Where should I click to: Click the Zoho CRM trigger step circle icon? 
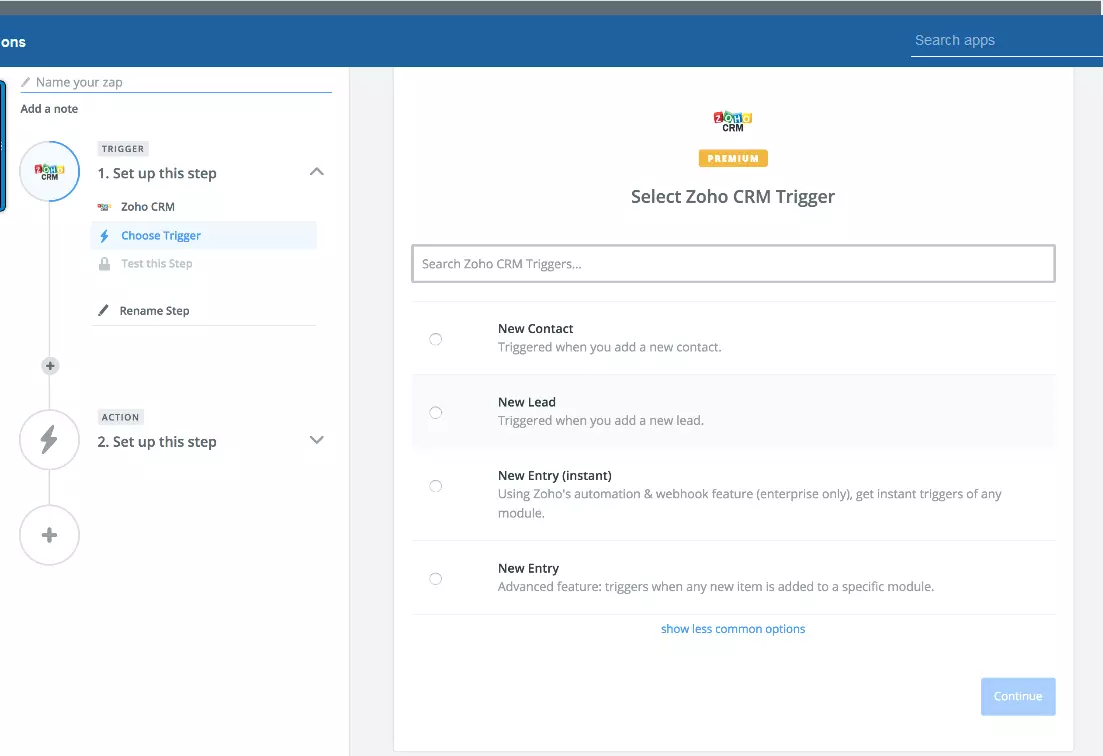click(49, 171)
